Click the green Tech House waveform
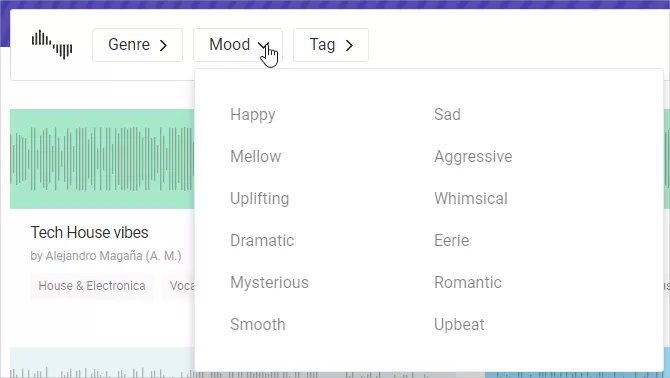670x378 pixels. (x=102, y=159)
